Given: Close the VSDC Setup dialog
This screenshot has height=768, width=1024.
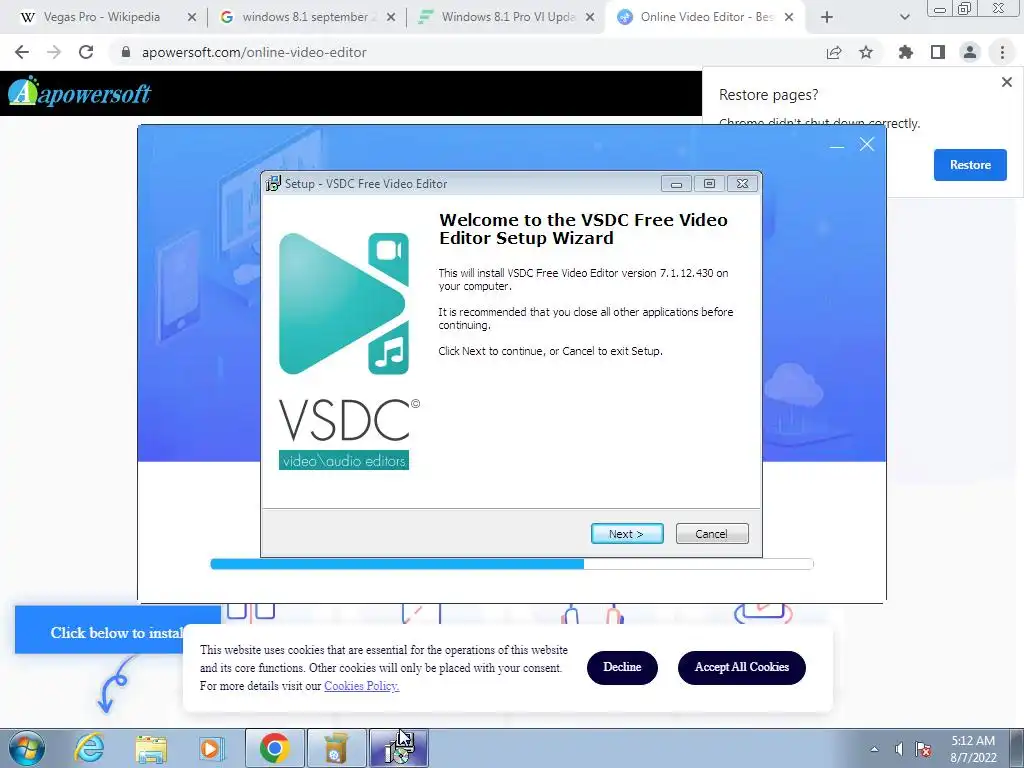Looking at the screenshot, I should pyautogui.click(x=743, y=184).
